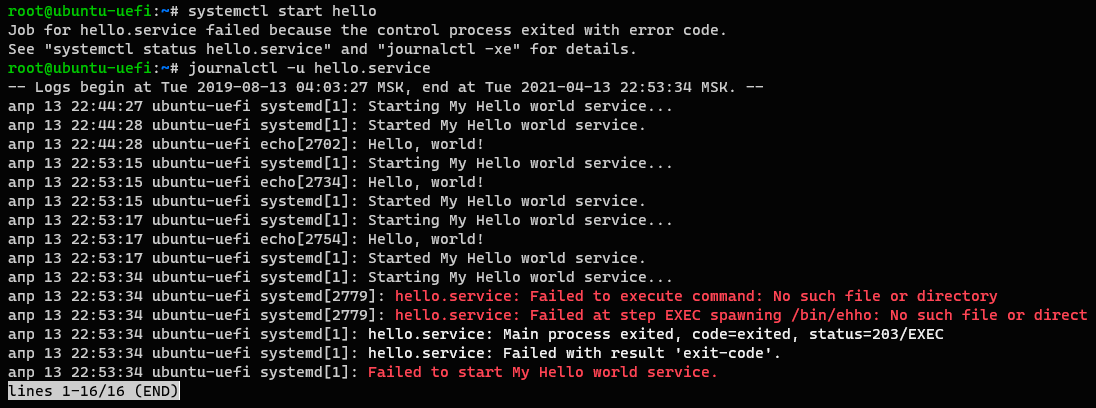This screenshot has height=408, width=1096.
Task: Click the 22:44:28 Started service log entry
Action: pos(326,125)
